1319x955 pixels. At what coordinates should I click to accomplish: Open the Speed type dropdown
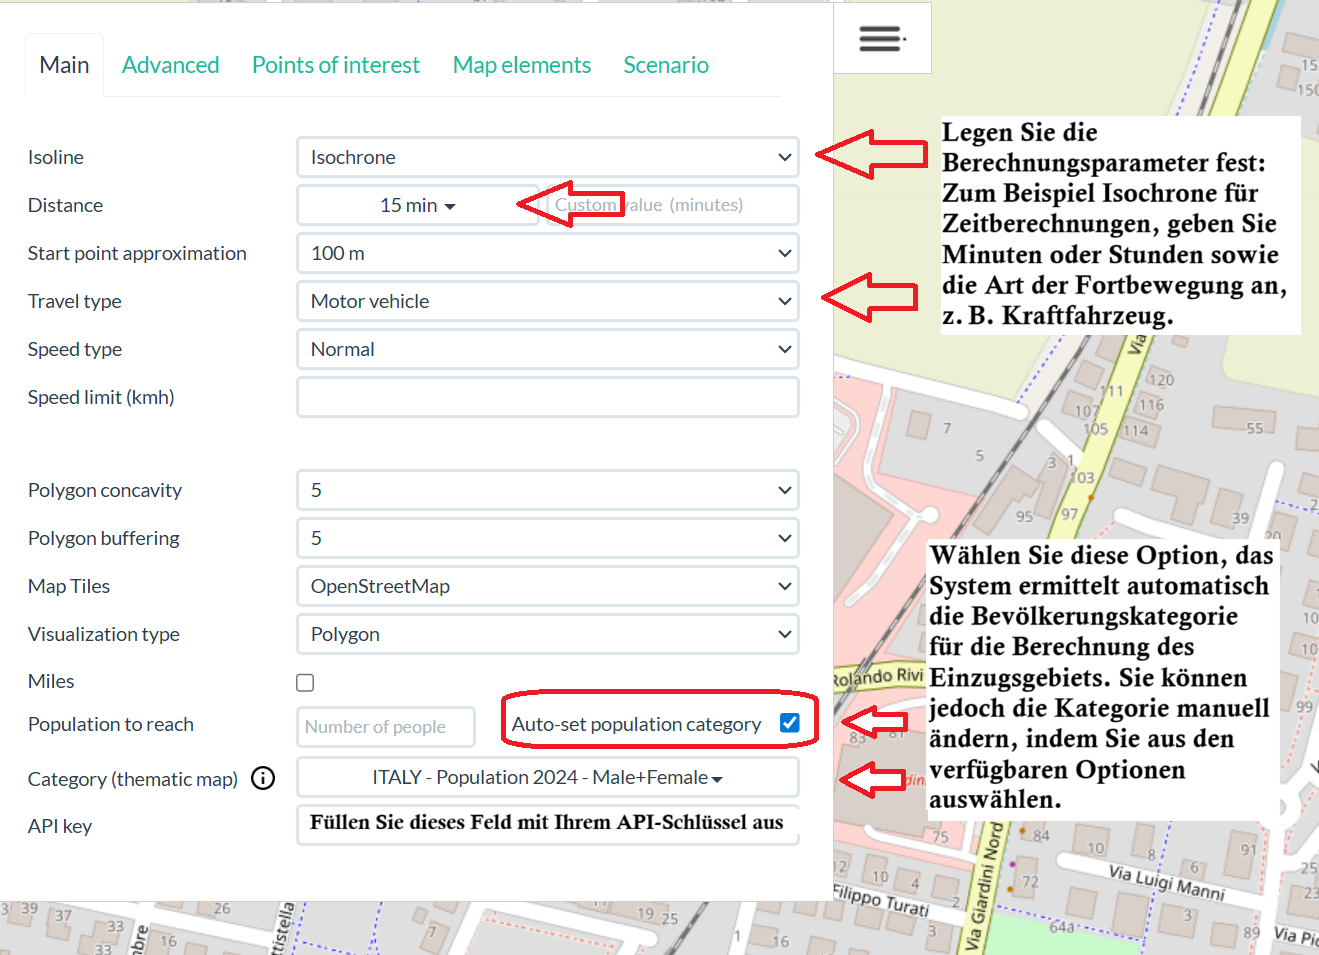[547, 349]
